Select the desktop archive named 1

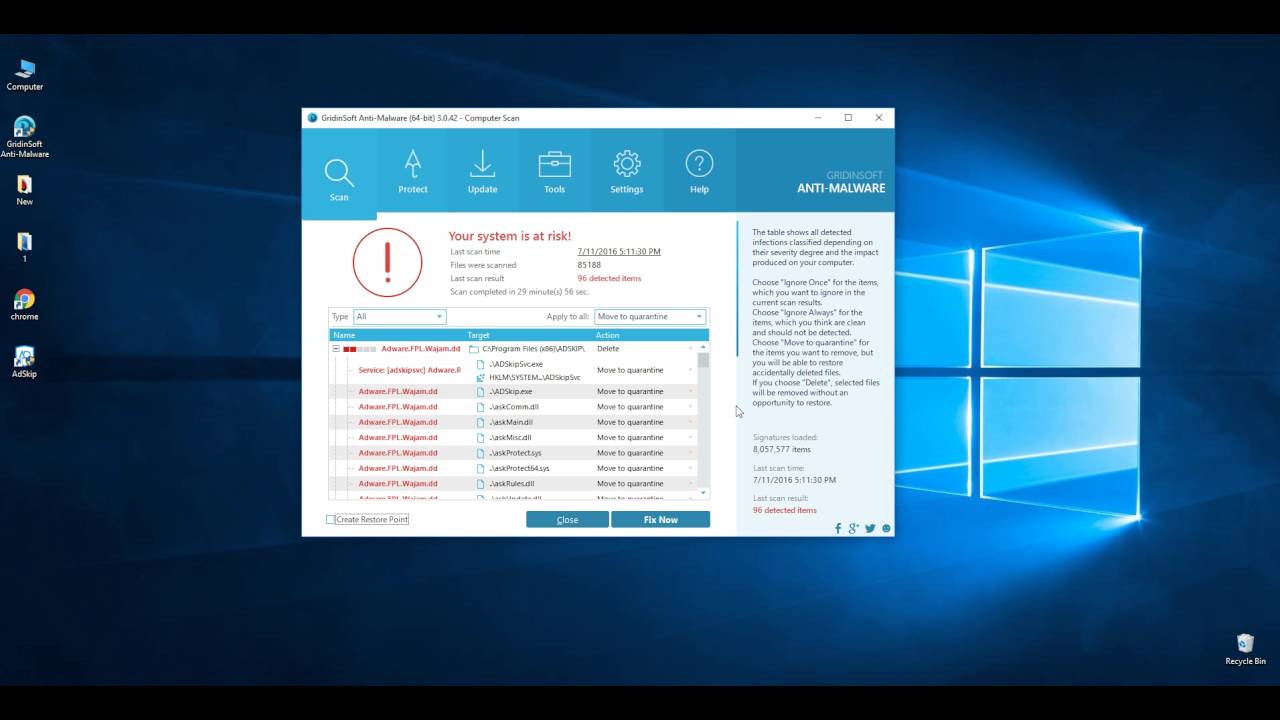pyautogui.click(x=25, y=247)
